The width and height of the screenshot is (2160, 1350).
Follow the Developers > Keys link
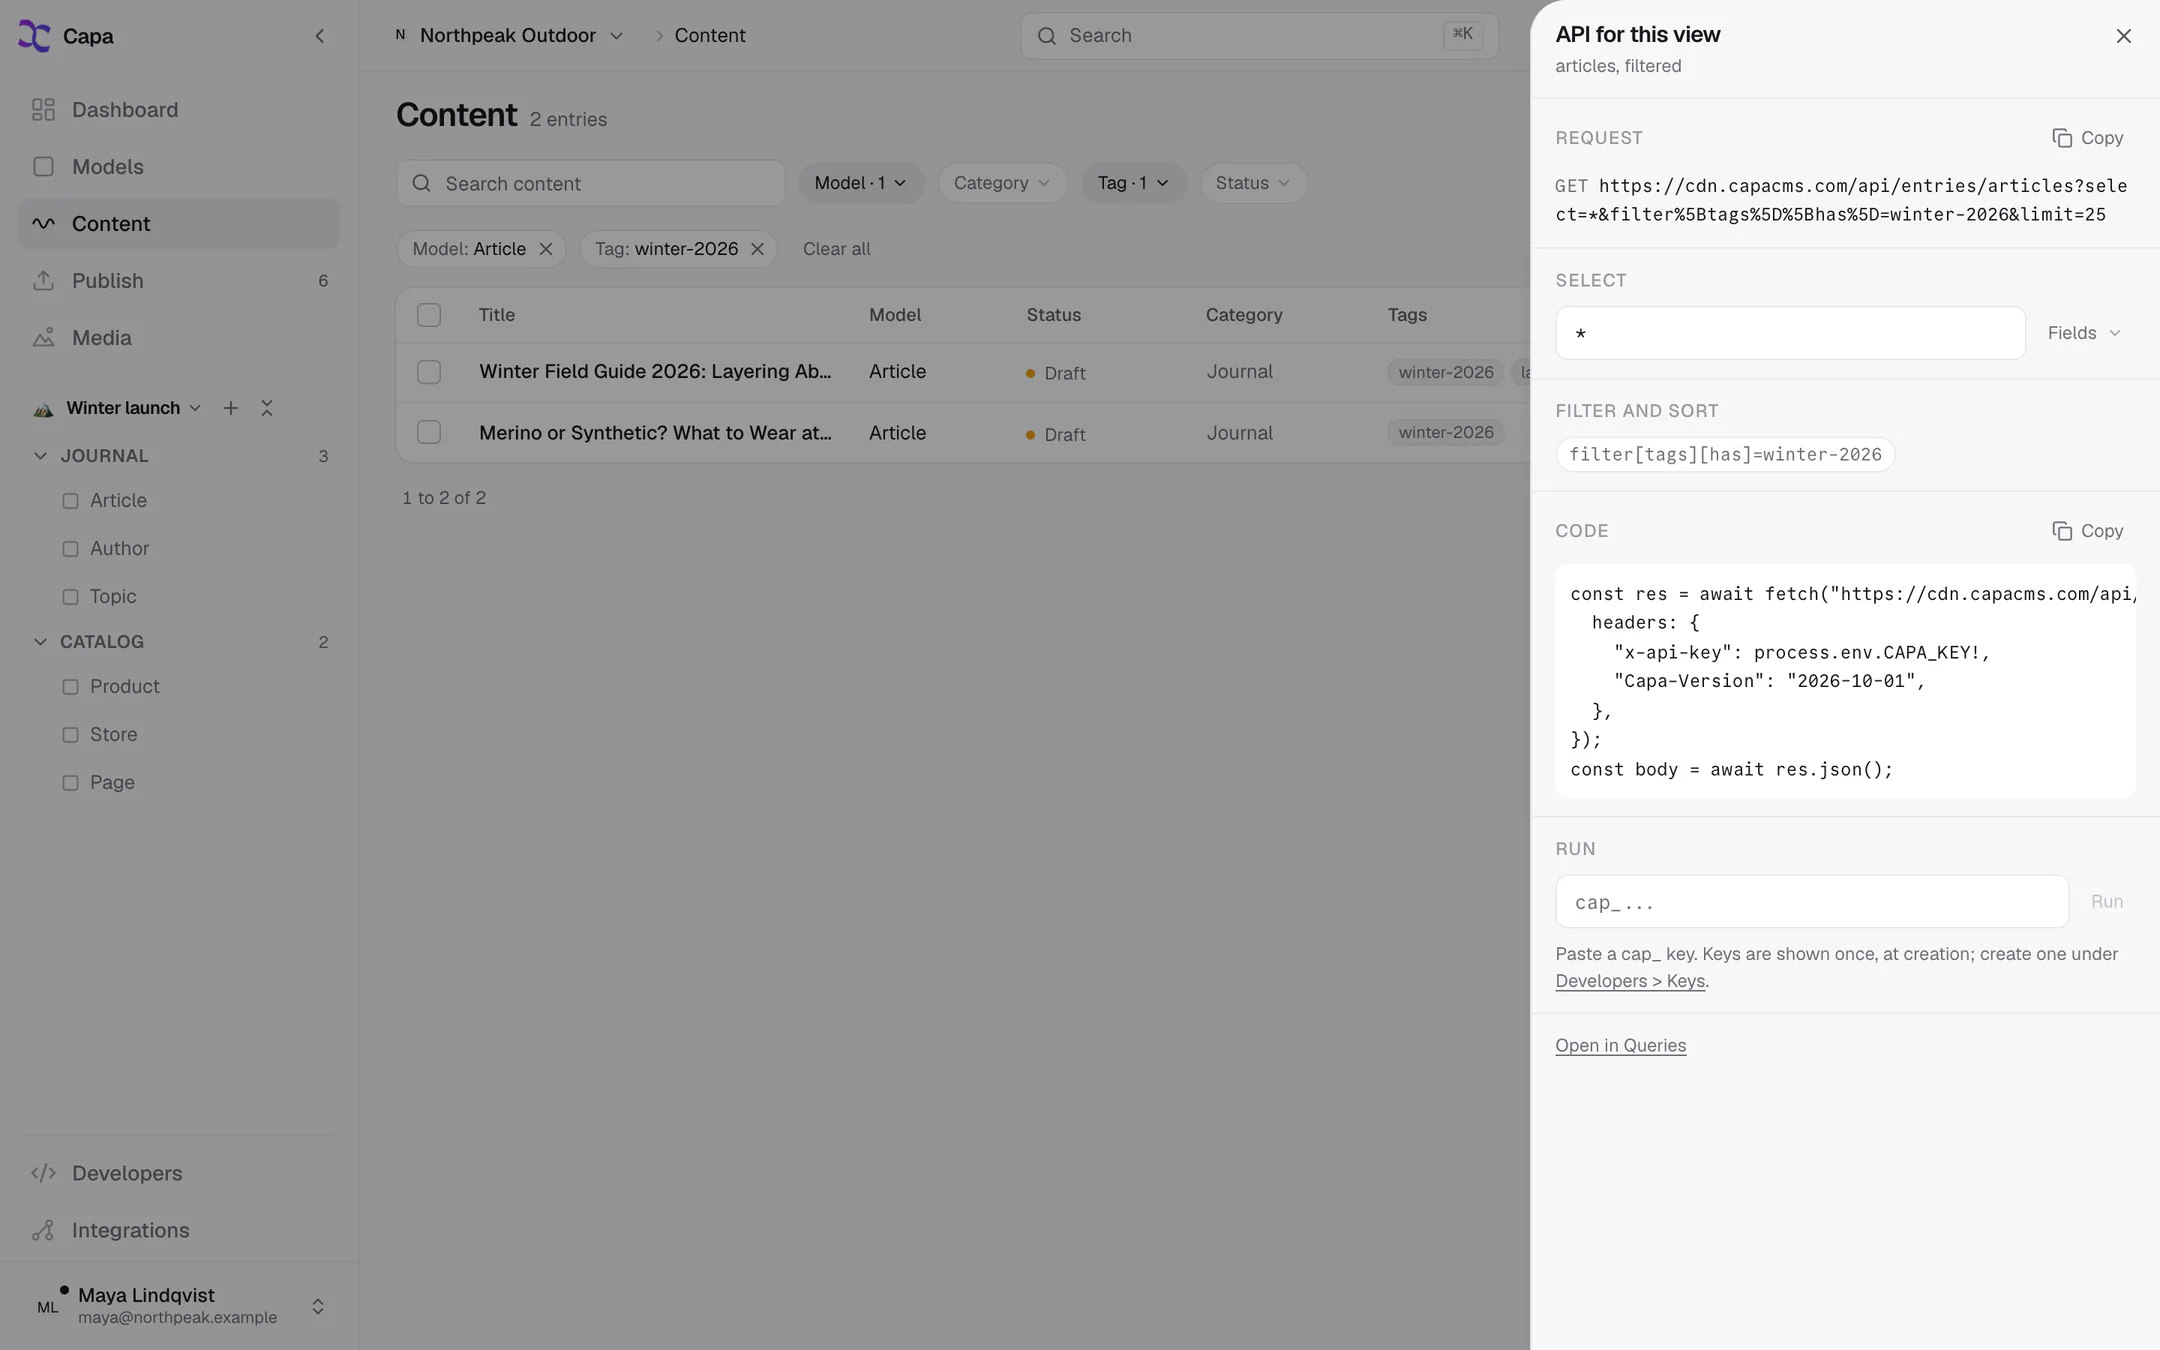[1630, 981]
